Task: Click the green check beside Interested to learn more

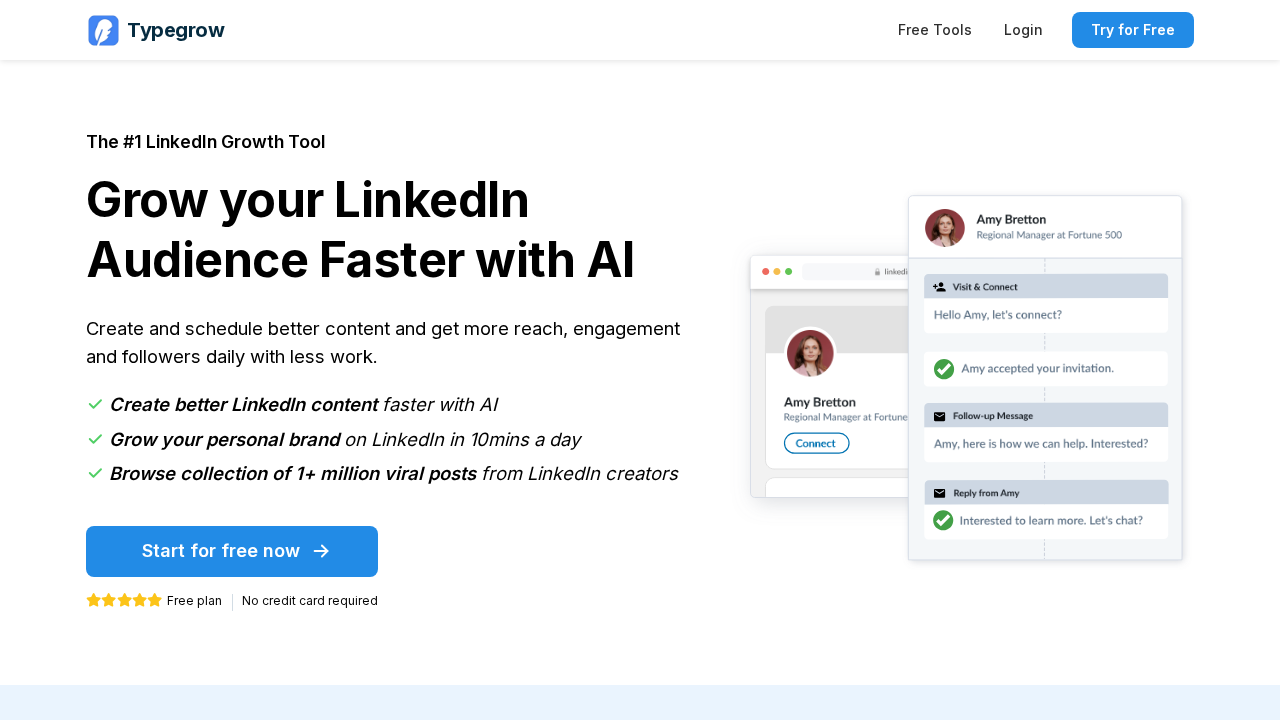Action: point(942,520)
